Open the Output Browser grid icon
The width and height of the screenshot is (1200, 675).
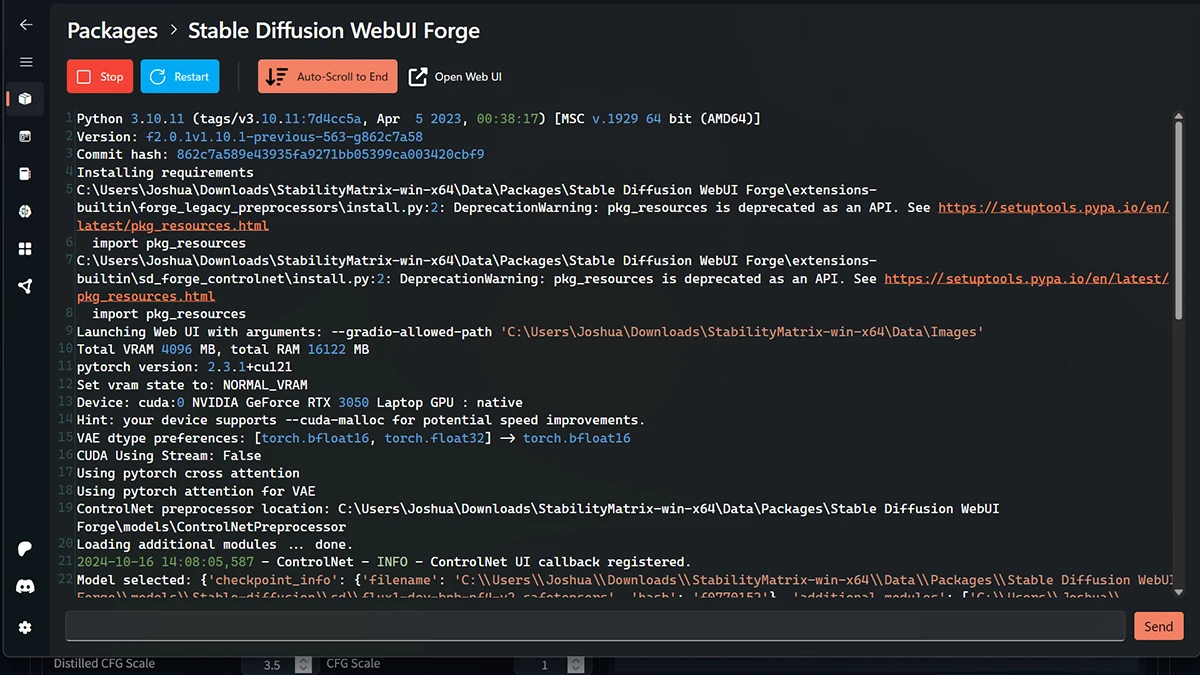(x=26, y=249)
